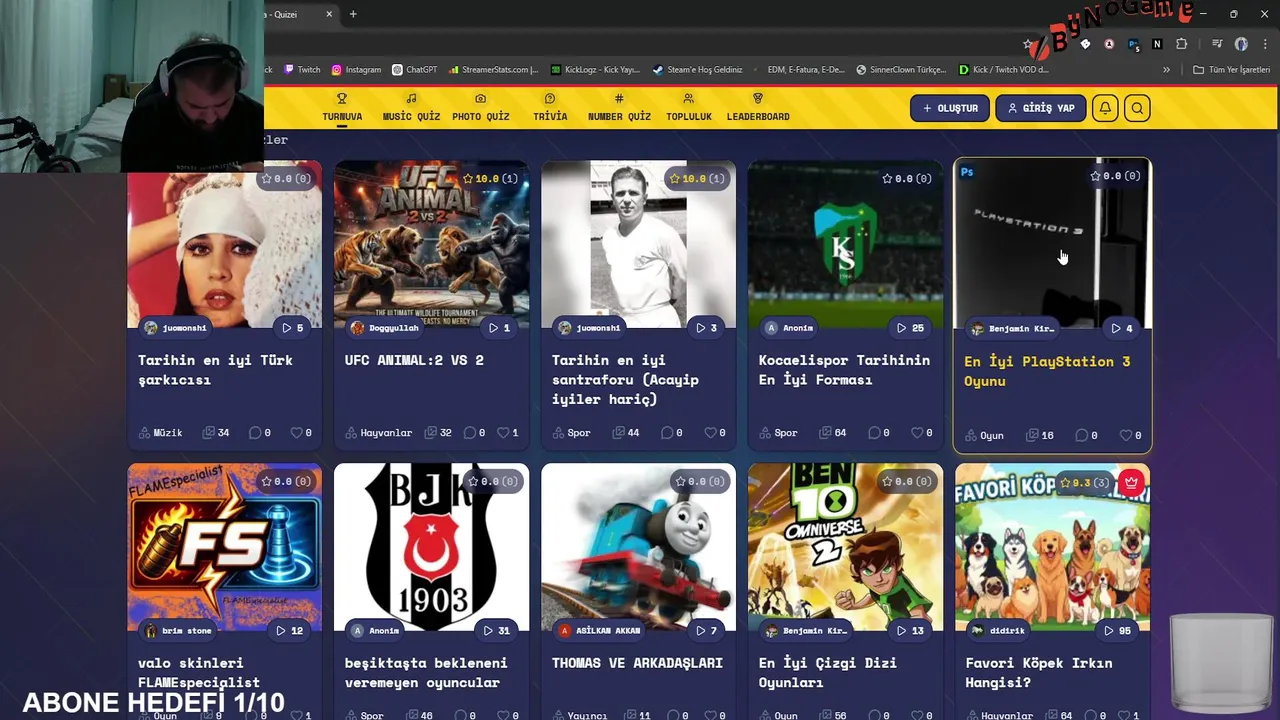1280x720 pixels.
Task: Open the browser profile avatar
Action: pyautogui.click(x=1241, y=44)
